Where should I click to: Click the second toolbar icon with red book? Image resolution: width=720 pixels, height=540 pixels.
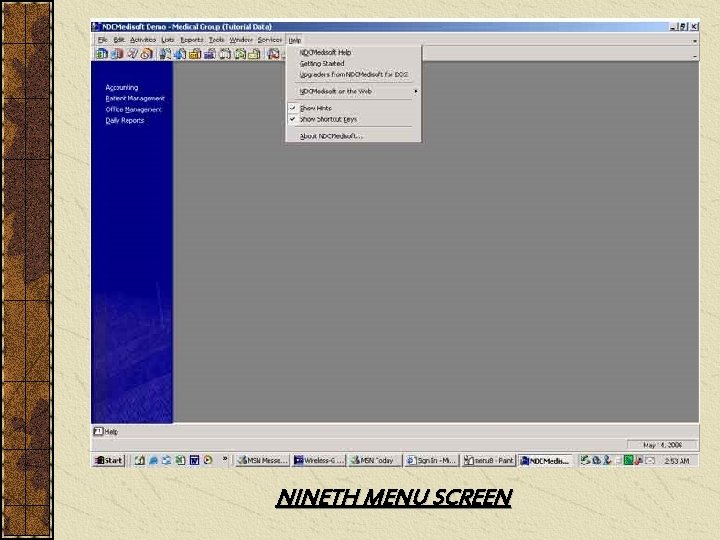click(117, 54)
